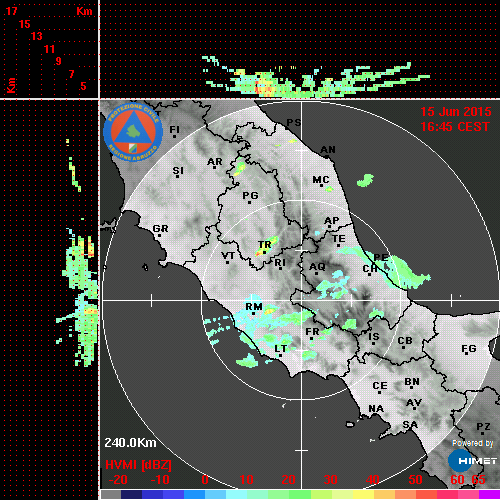The height and width of the screenshot is (500, 500).
Task: Select the AQ city label
Action: coord(317,267)
